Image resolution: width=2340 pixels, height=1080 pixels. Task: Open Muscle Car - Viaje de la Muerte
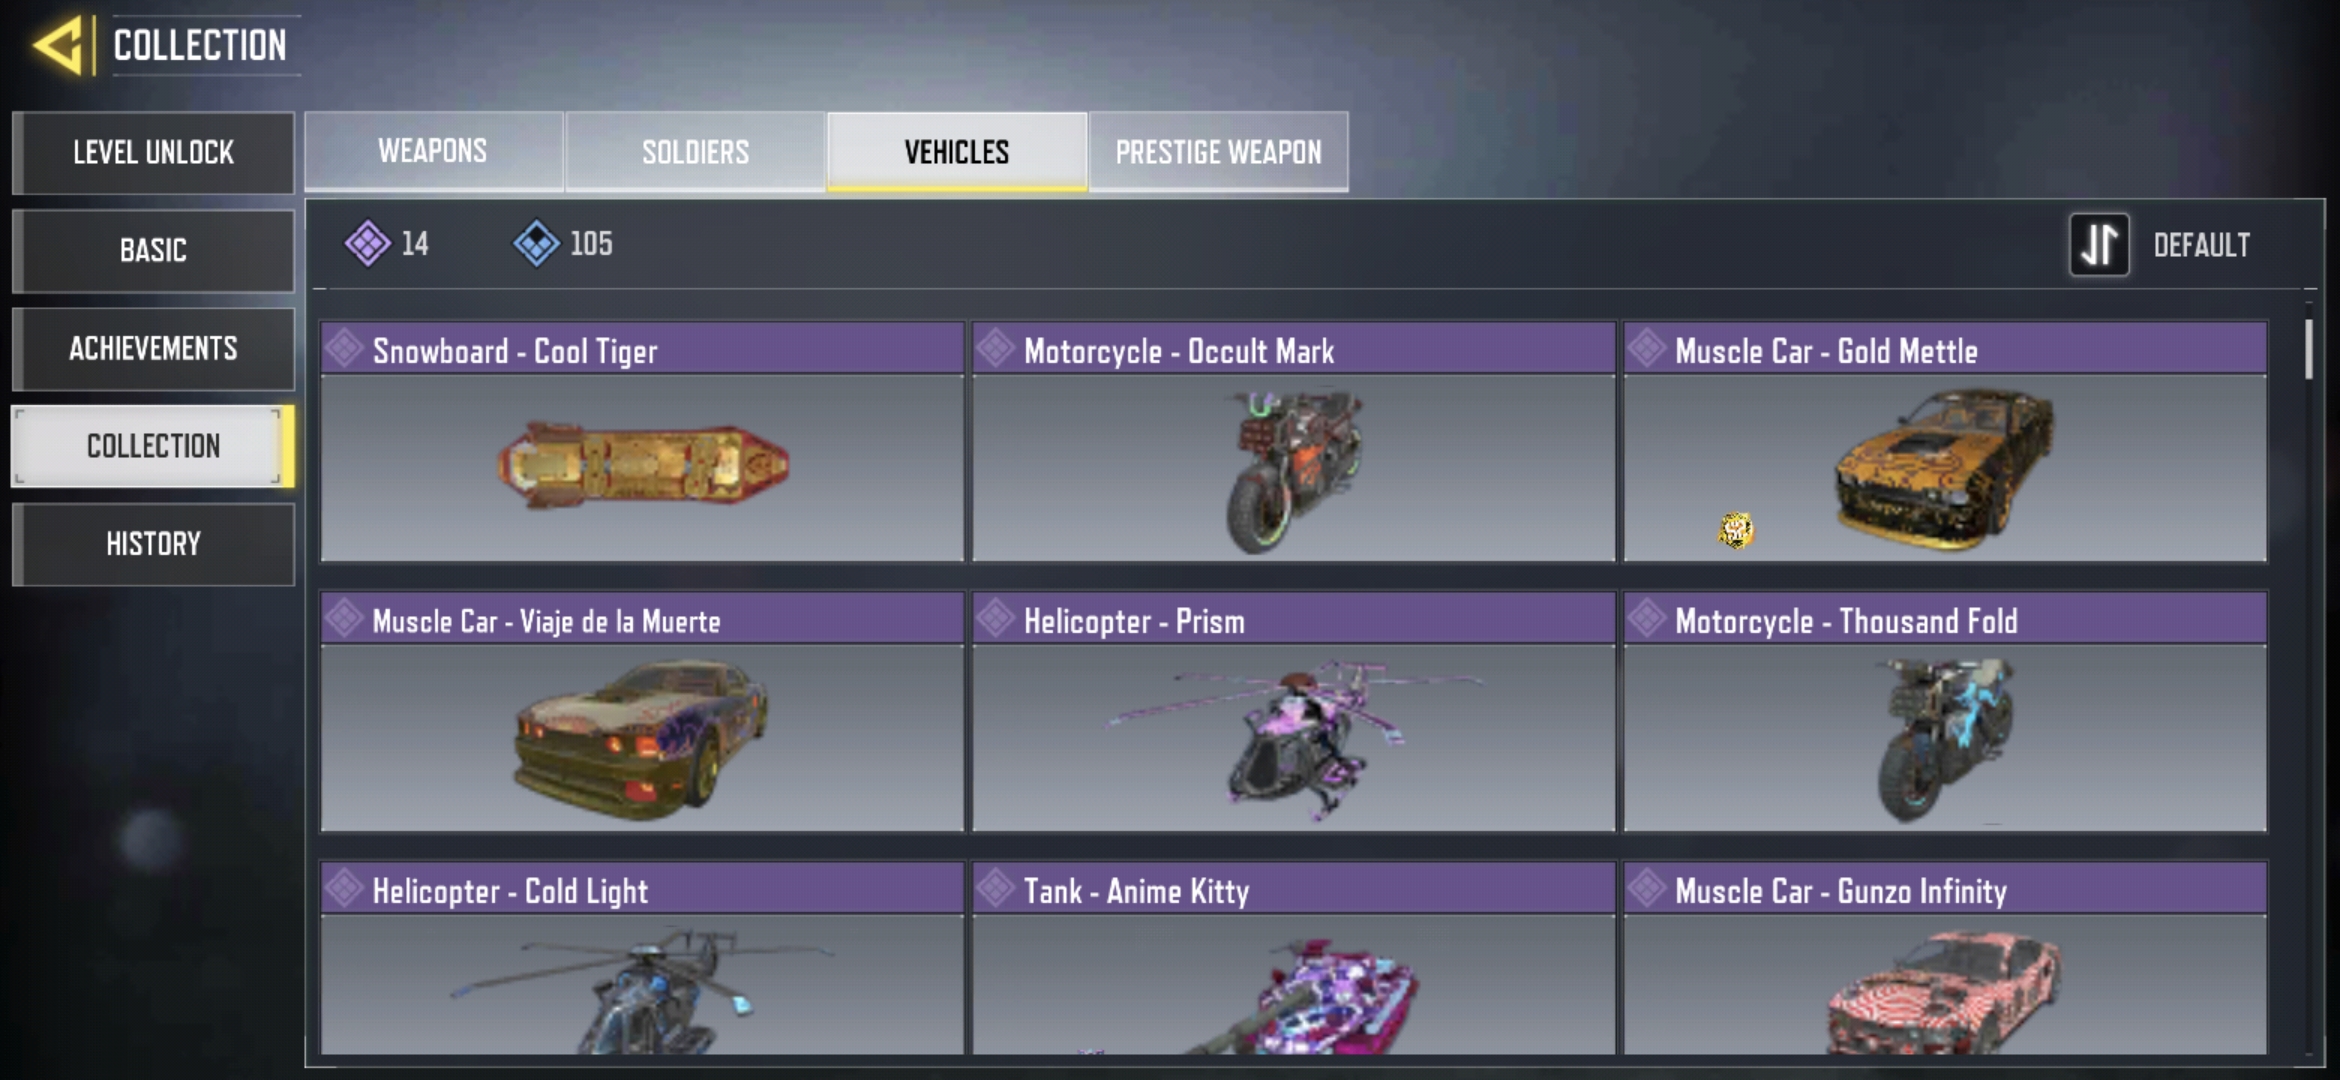coord(642,711)
